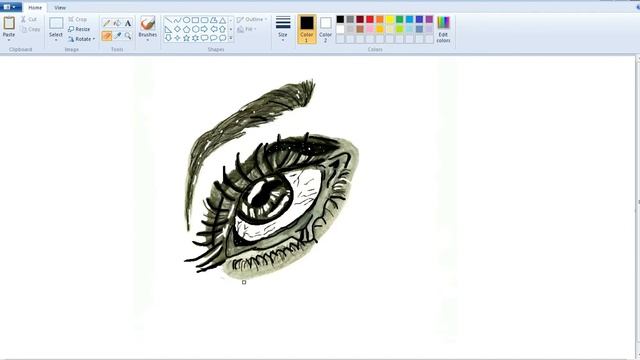Pick the red color swatch
640x360 pixels.
tap(370, 19)
